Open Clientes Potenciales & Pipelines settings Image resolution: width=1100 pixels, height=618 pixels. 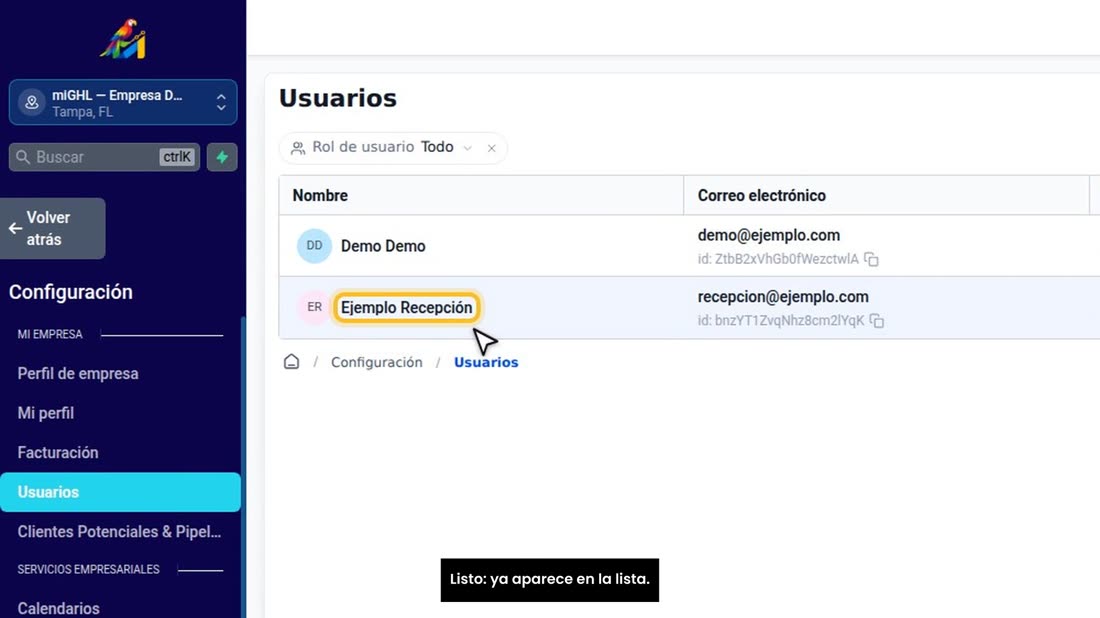point(119,532)
